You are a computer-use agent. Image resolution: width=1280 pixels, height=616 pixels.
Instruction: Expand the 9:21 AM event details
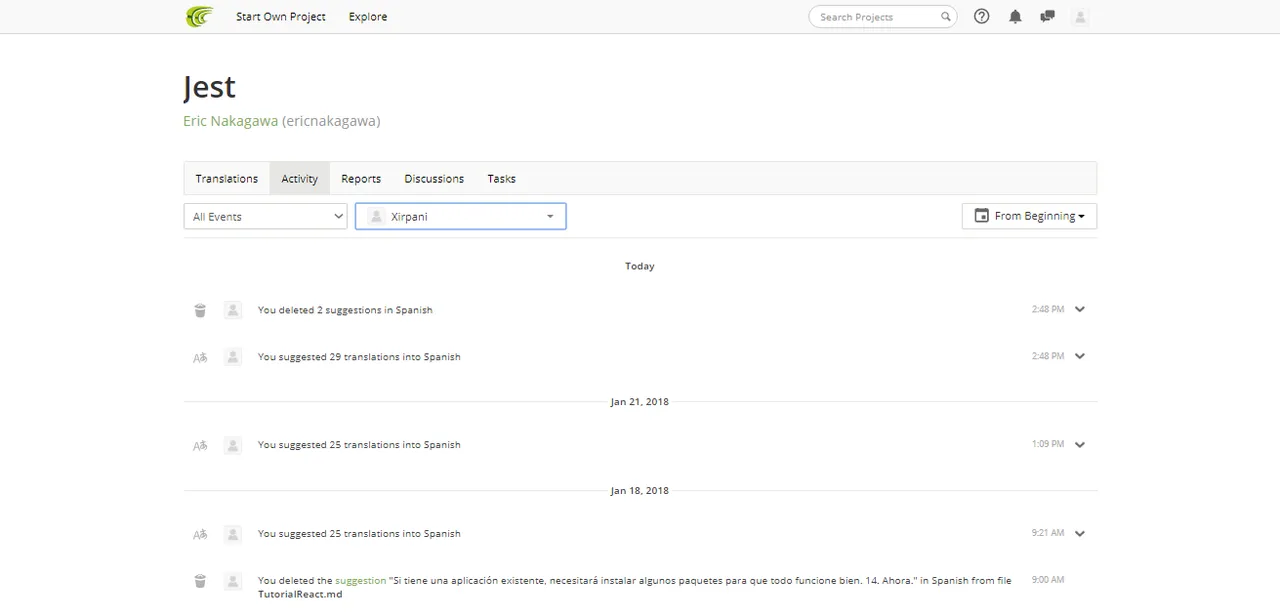[x=1080, y=534]
